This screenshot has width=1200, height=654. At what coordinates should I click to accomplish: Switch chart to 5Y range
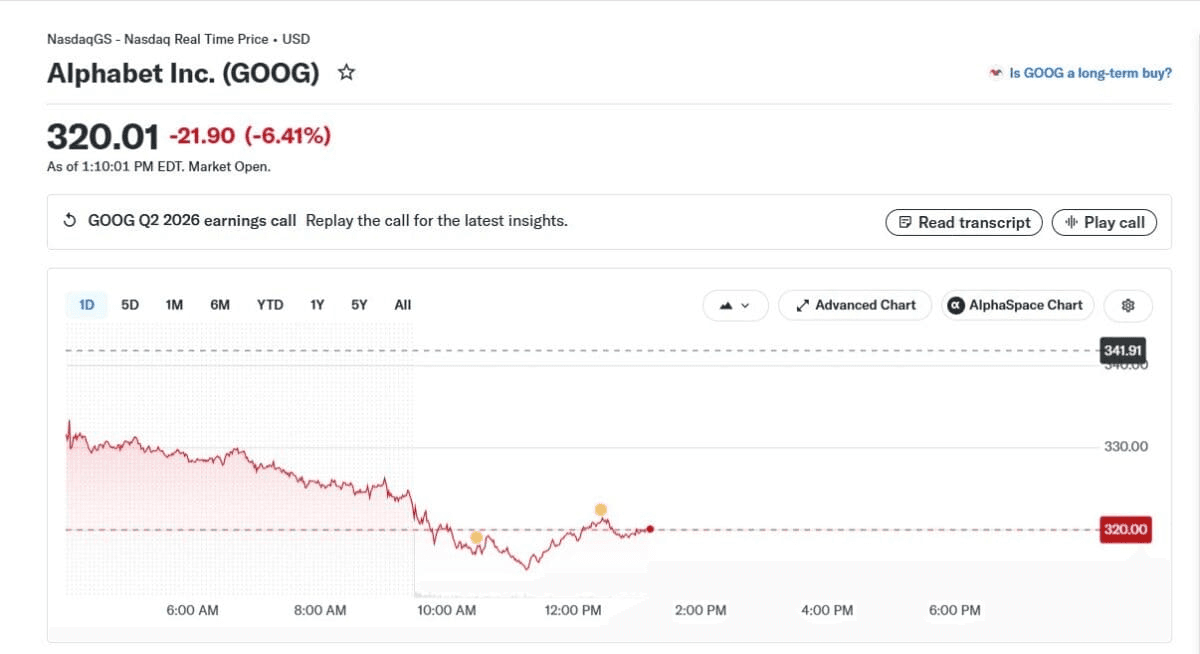[x=359, y=305]
